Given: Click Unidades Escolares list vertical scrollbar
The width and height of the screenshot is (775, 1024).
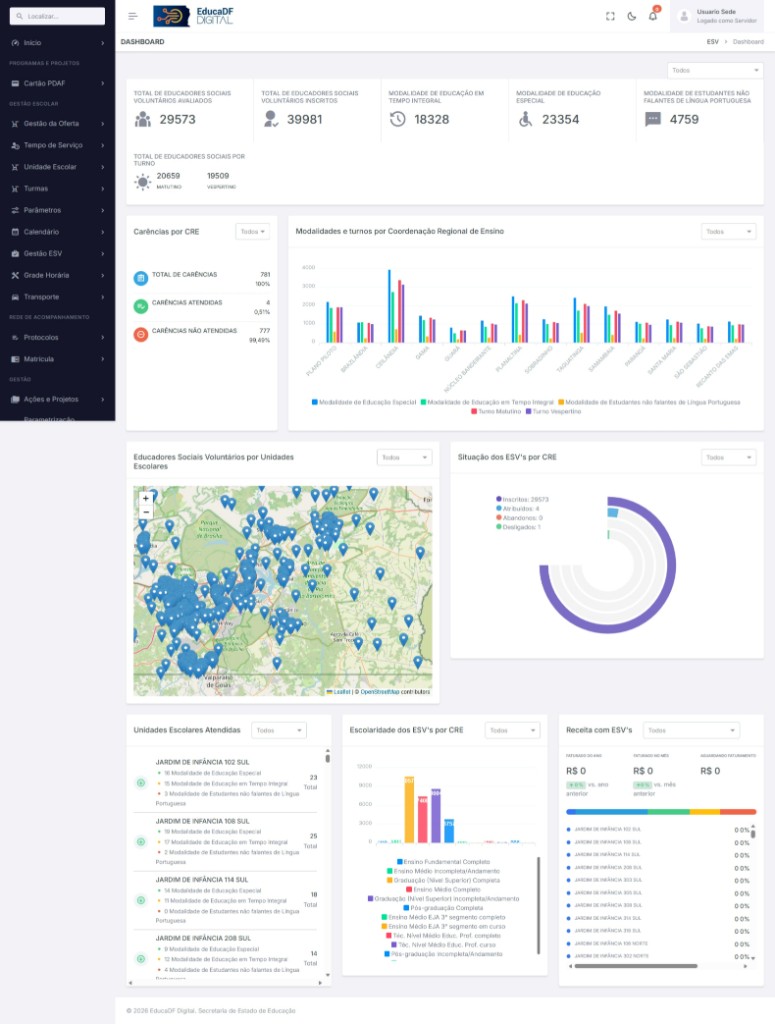Looking at the screenshot, I should pyautogui.click(x=327, y=758).
